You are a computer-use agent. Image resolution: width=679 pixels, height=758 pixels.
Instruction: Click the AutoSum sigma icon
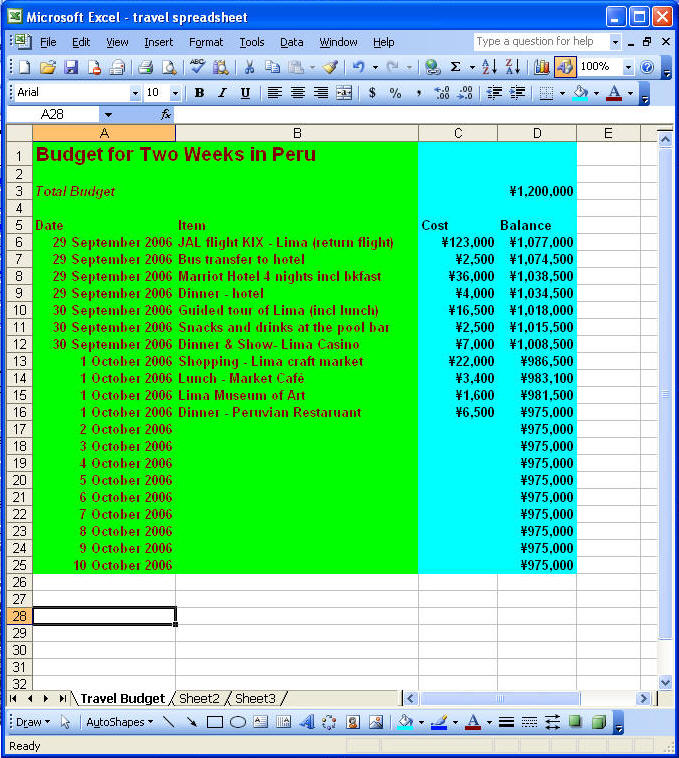coord(455,67)
